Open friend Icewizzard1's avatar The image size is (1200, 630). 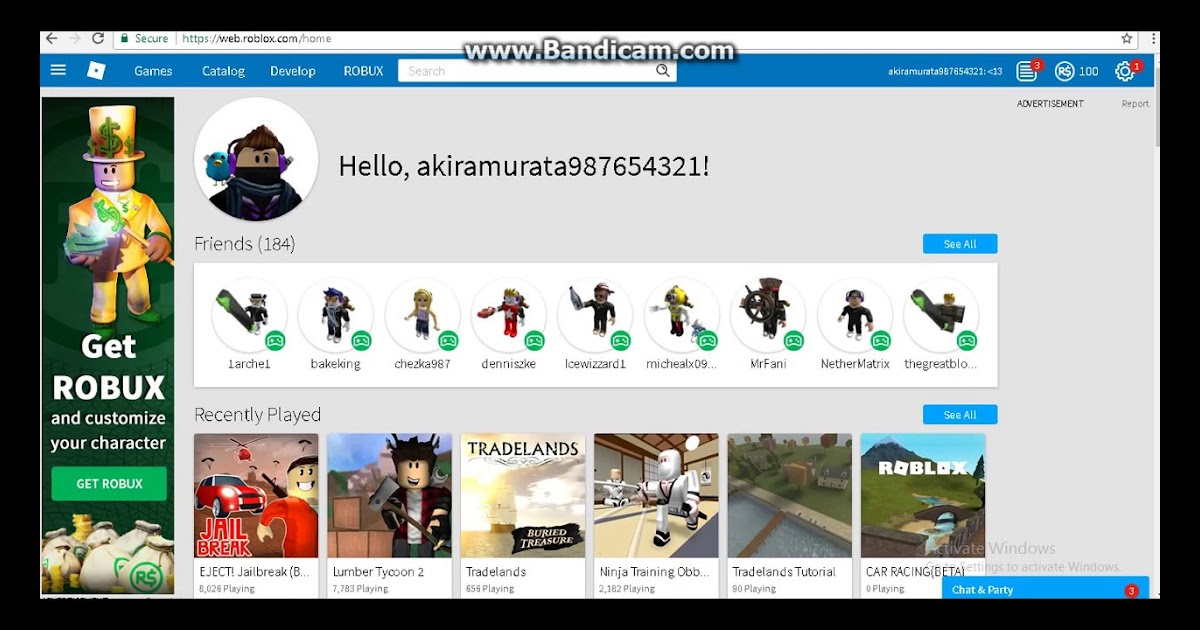(594, 315)
